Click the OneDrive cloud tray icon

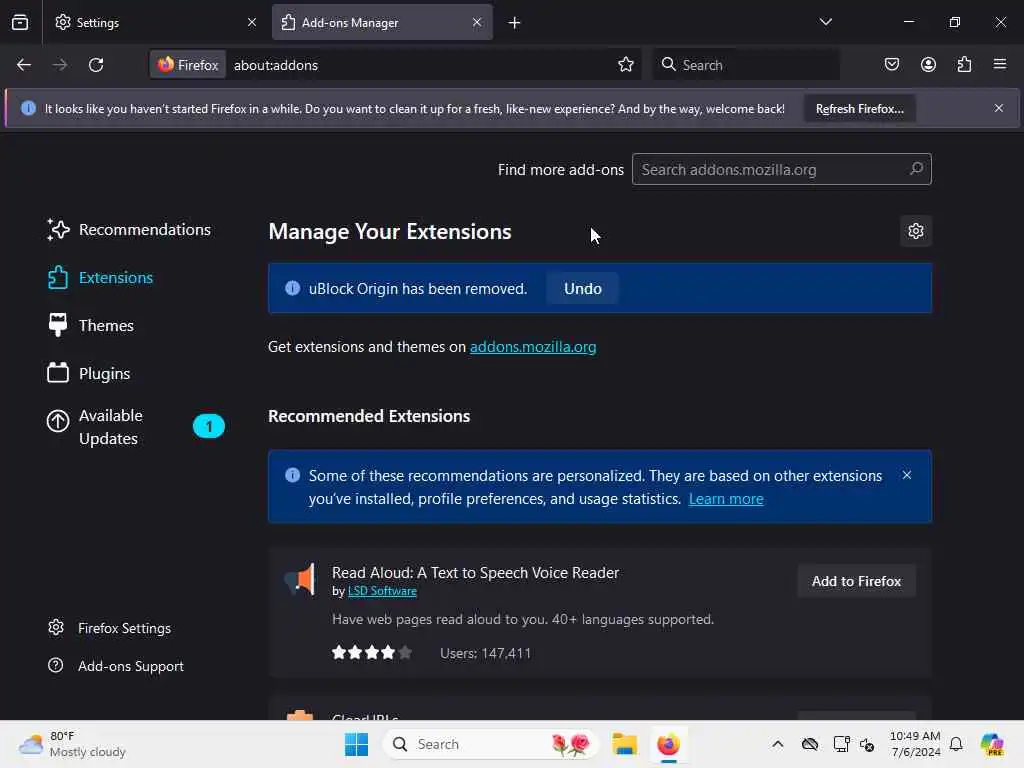click(810, 744)
